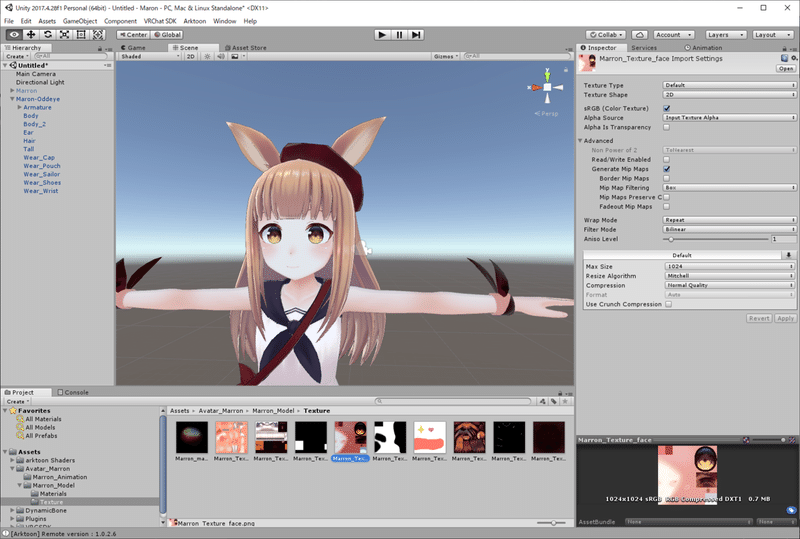Switch to the Asset Store tab
This screenshot has height=539, width=800.
245,47
